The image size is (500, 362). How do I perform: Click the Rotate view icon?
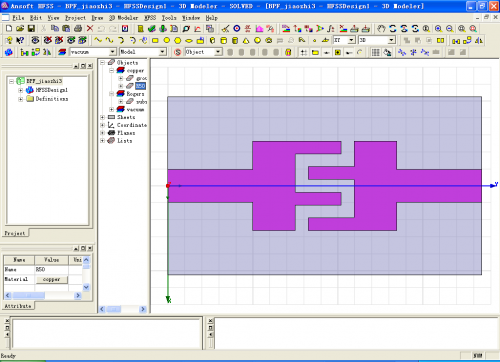point(393,29)
